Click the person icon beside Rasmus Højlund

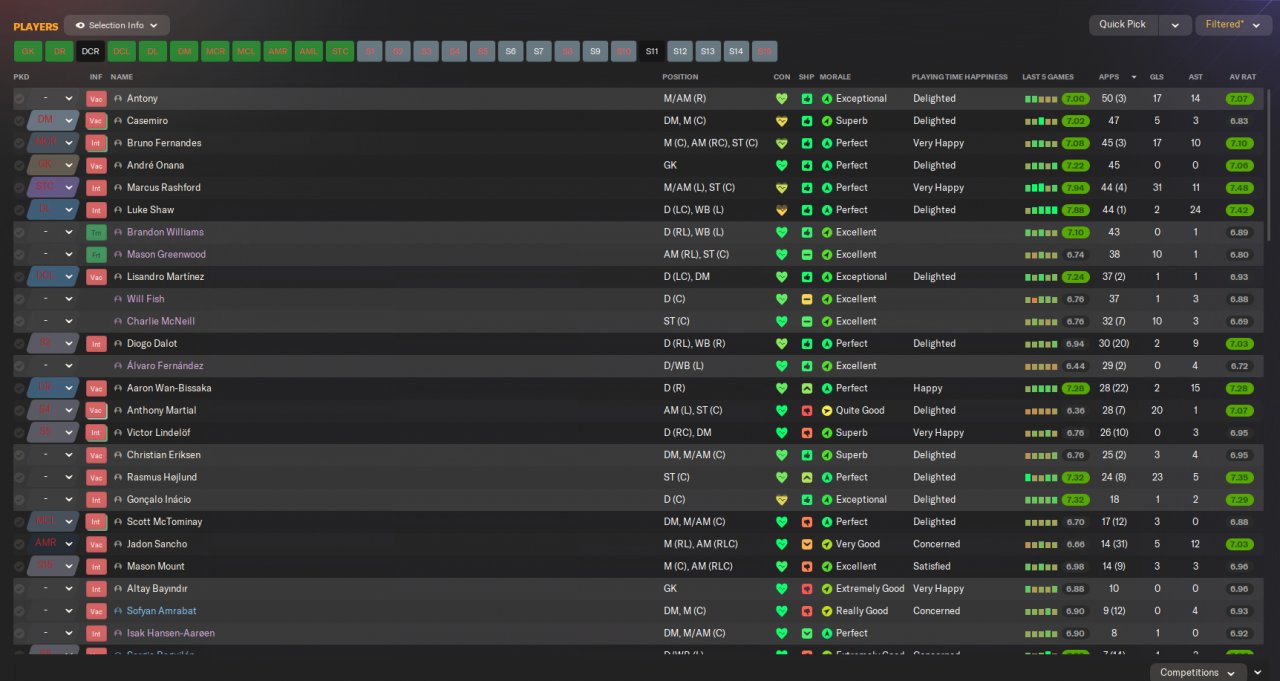click(118, 477)
